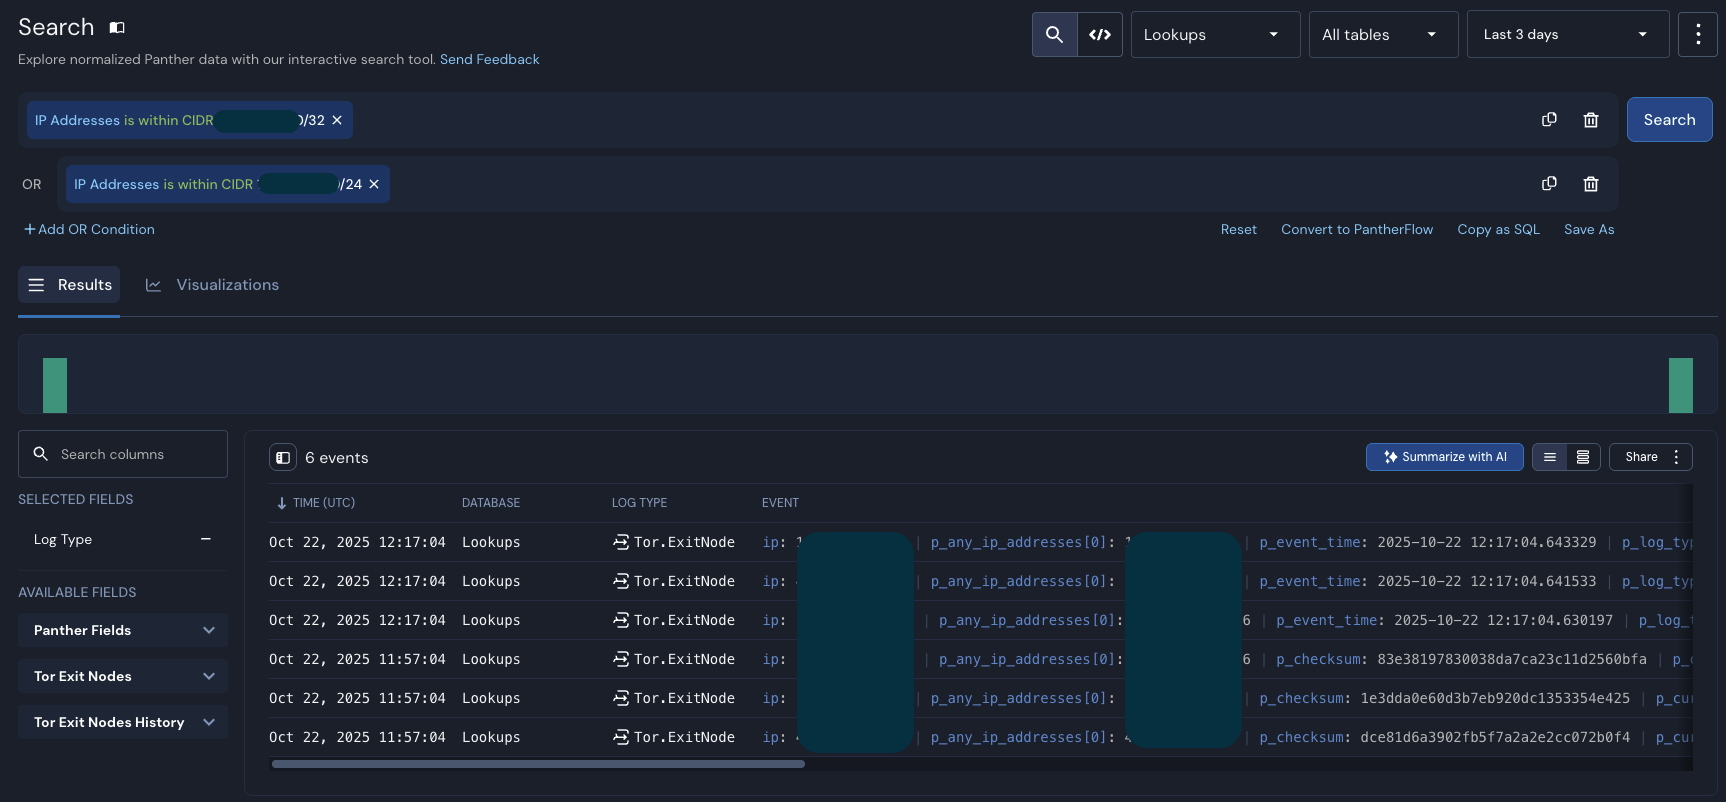Image resolution: width=1726 pixels, height=802 pixels.
Task: Click the docs panel icon beside Search title
Action: 117,28
